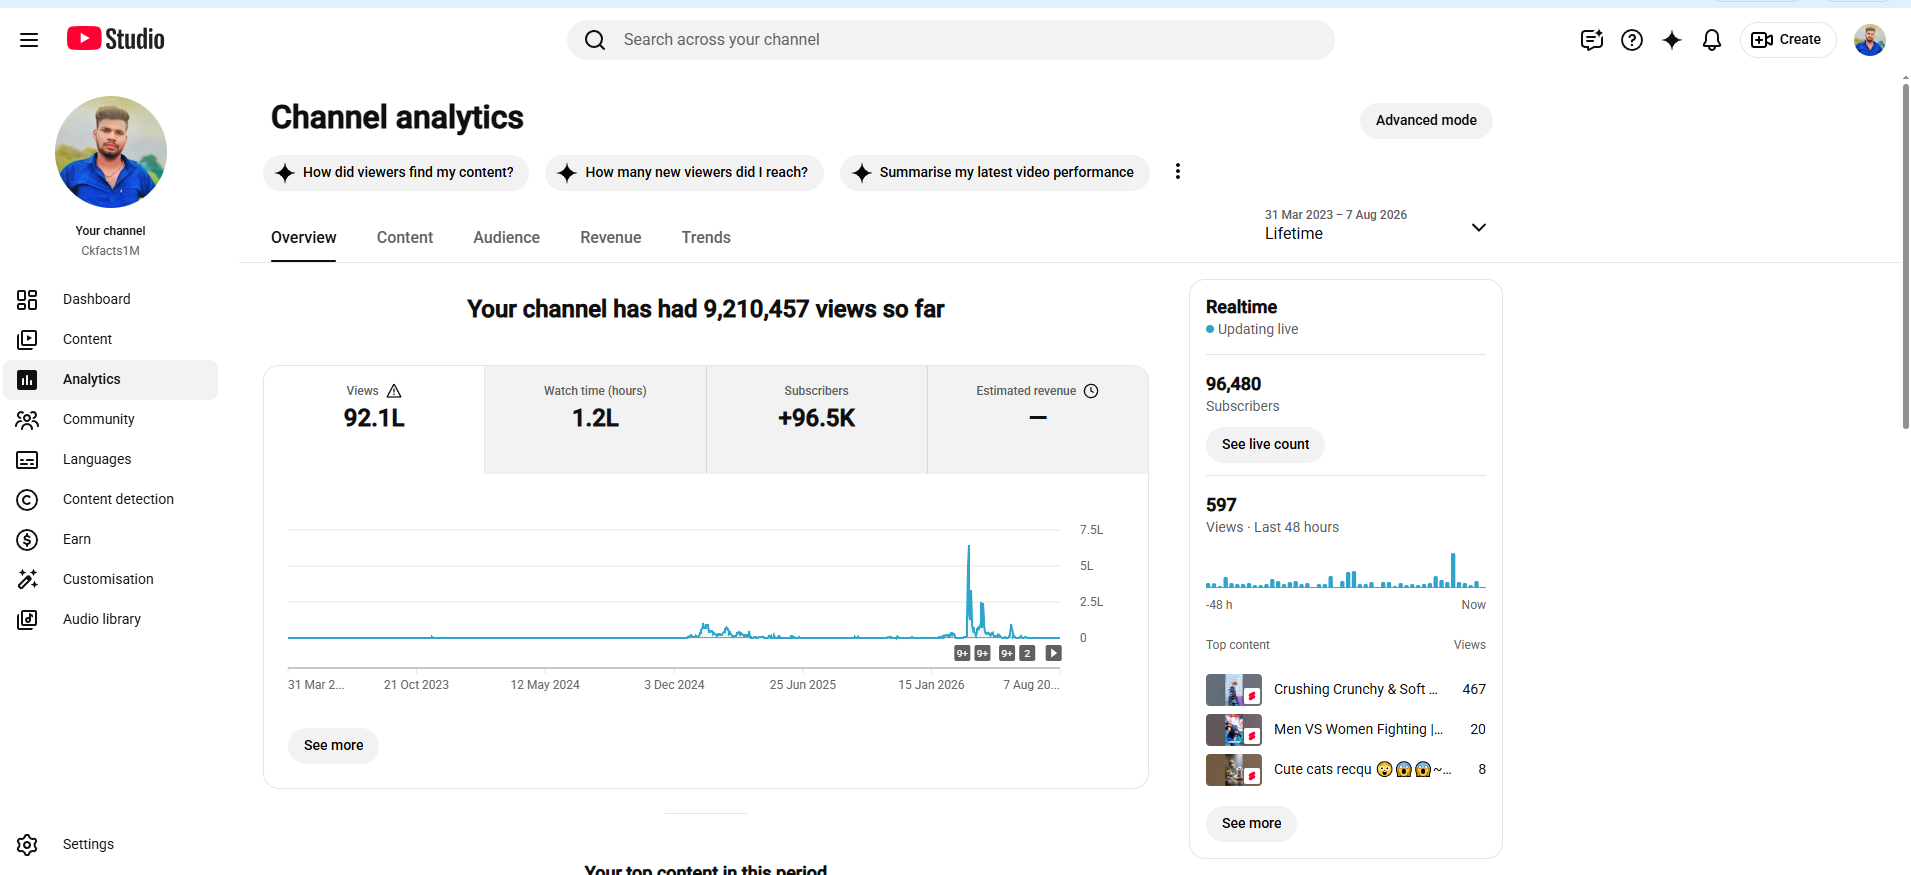Click the play marker icon under chart
Screen dimensions: 1911x875
pos(1053,653)
